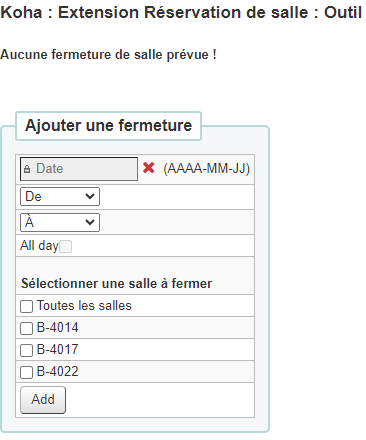Screen dimensions: 366x440
Task: Click the 'All day' label text
Action: [x=39, y=246]
